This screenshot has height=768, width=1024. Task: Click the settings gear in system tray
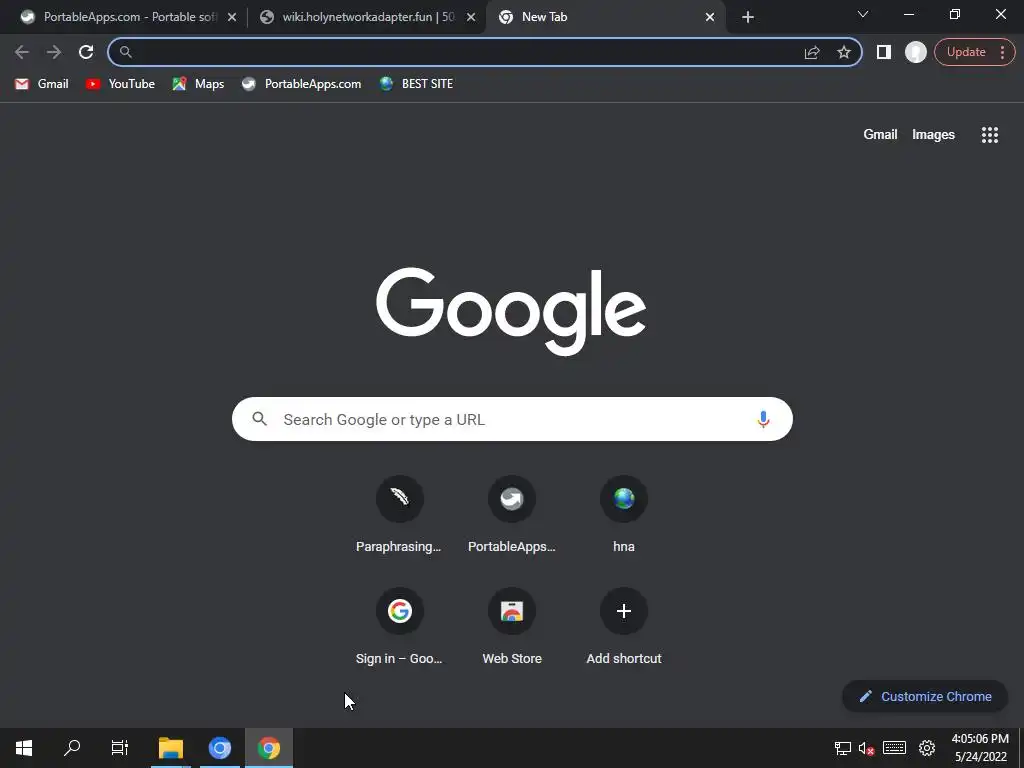coord(927,748)
